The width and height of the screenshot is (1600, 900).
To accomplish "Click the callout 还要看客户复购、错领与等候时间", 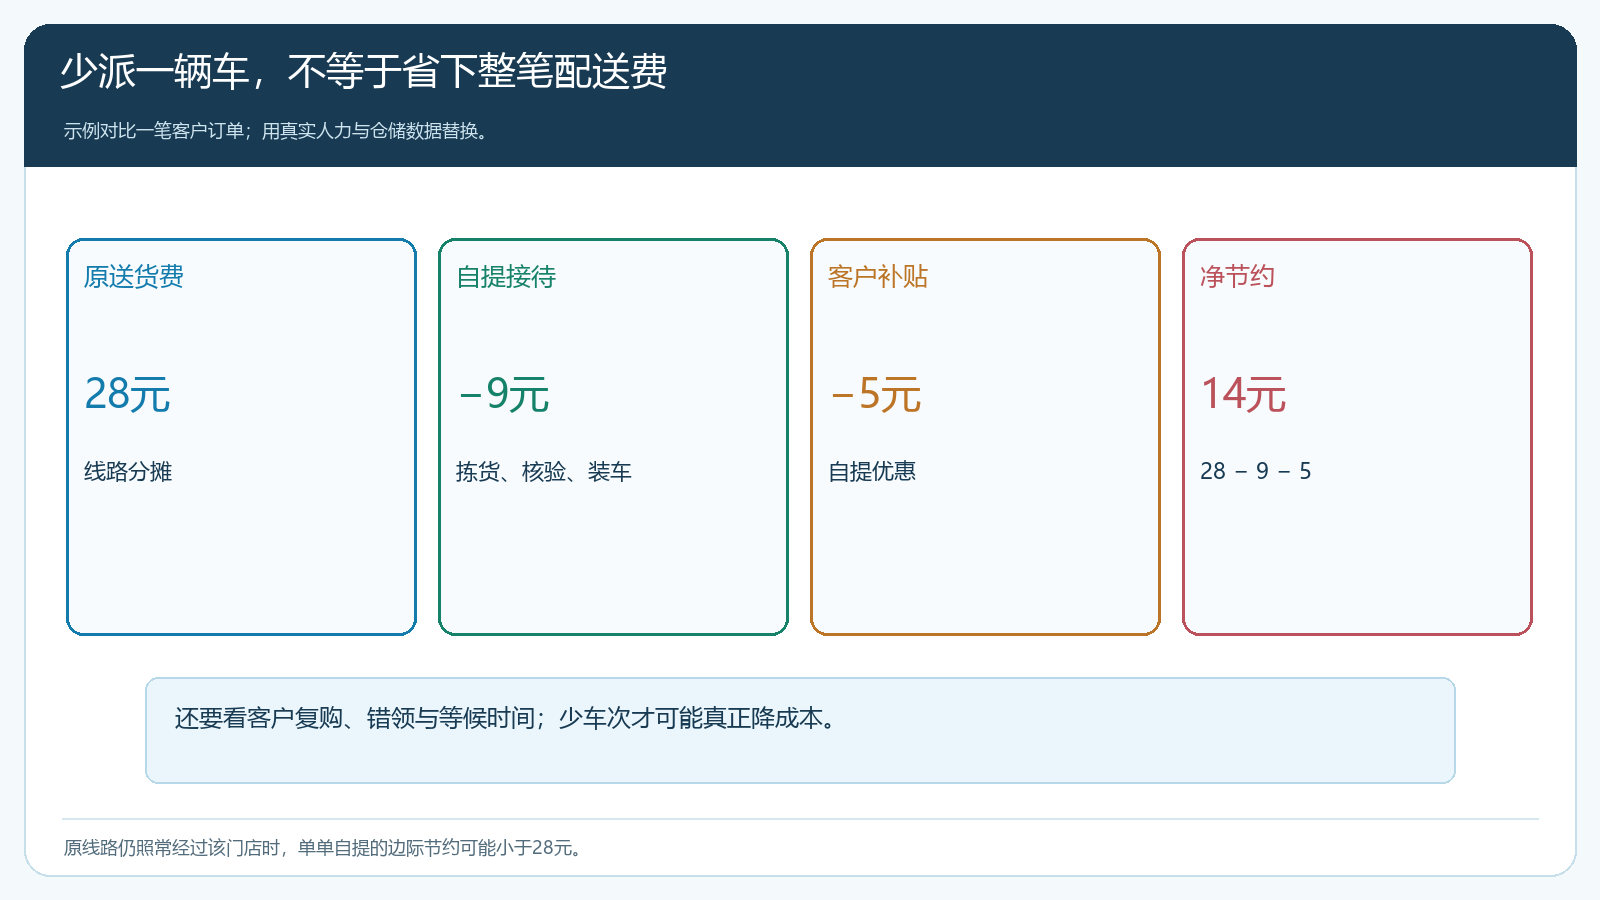I will (354, 718).
